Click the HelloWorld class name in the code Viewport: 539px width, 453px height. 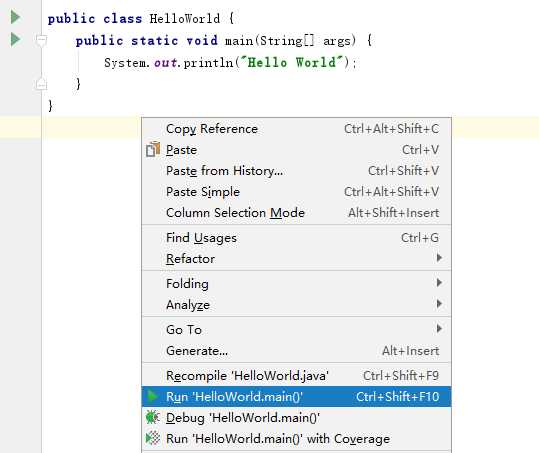(x=185, y=19)
